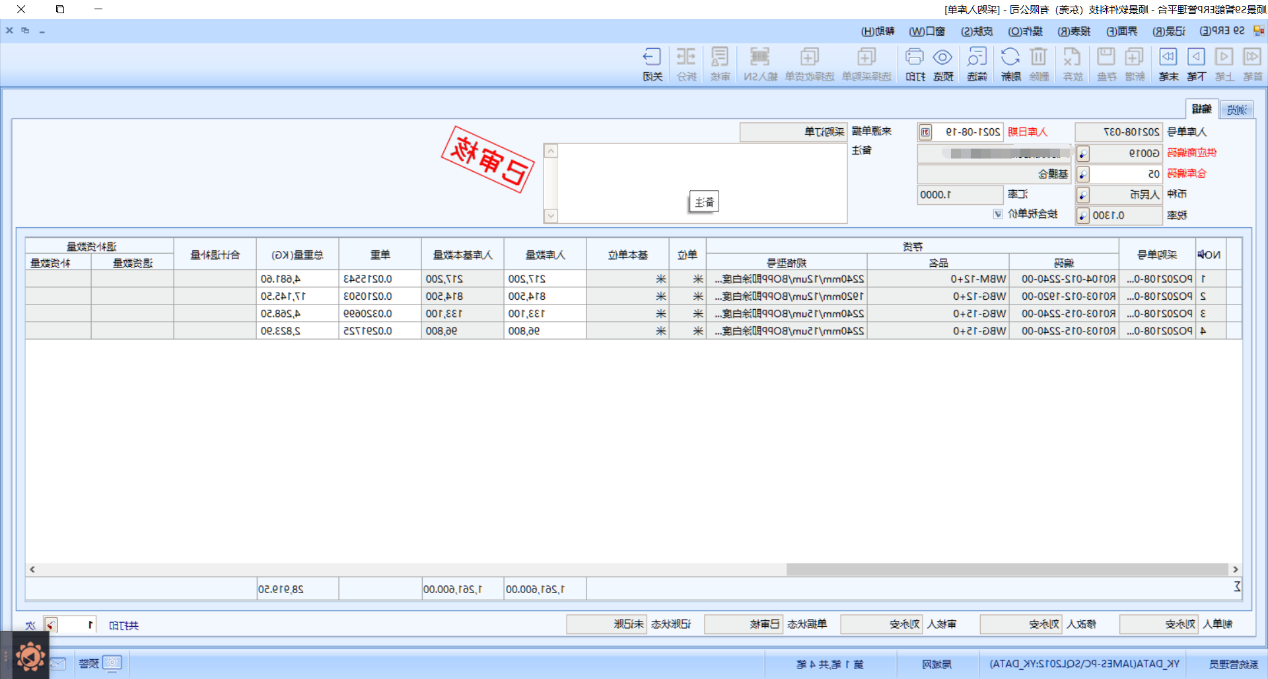
Task: Open lookup for 税率 field
Action: pos(1083,215)
